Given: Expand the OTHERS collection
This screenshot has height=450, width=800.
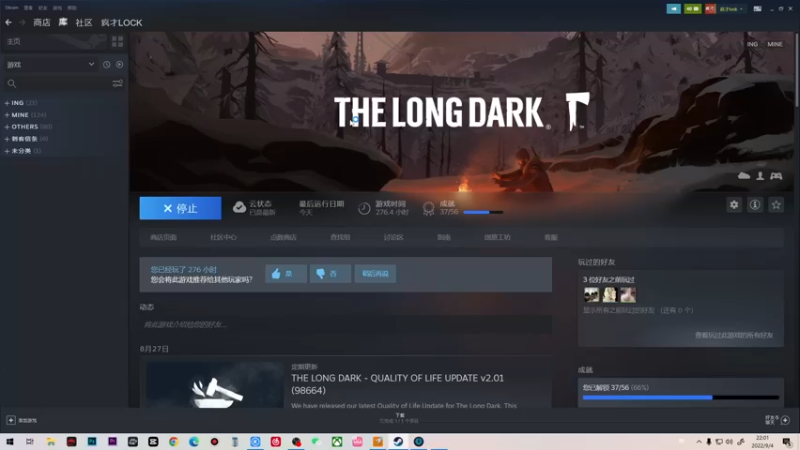Looking at the screenshot, I should (x=7, y=127).
